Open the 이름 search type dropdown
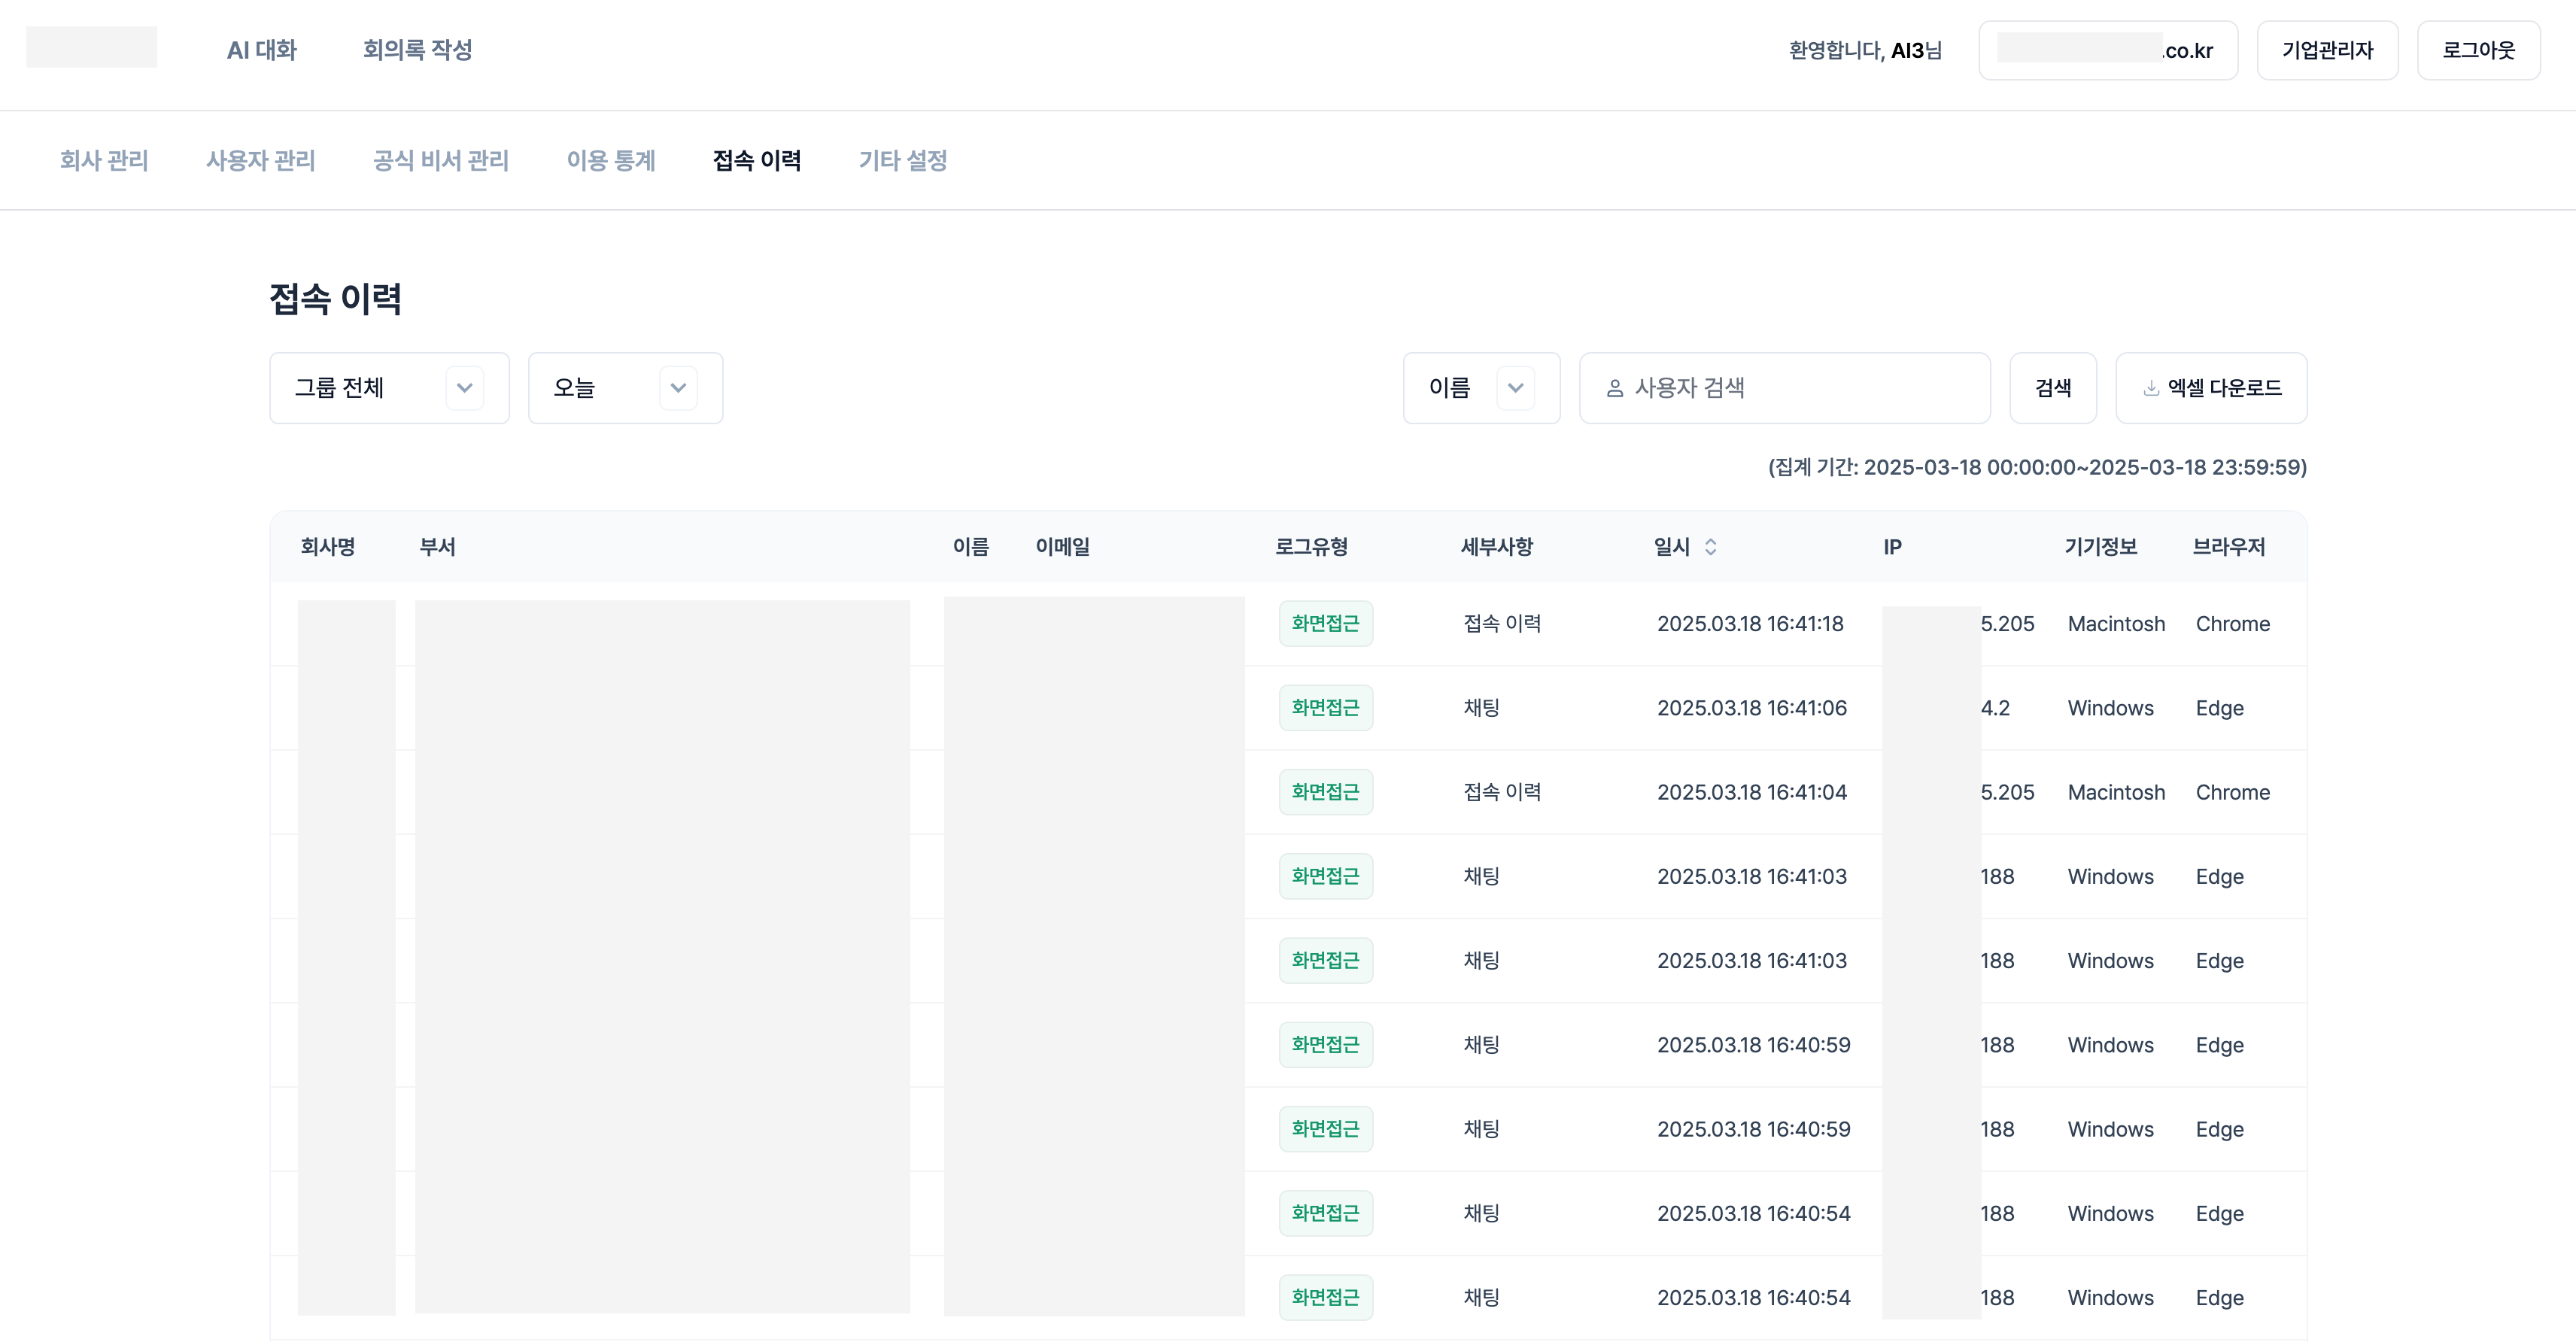 (1481, 388)
